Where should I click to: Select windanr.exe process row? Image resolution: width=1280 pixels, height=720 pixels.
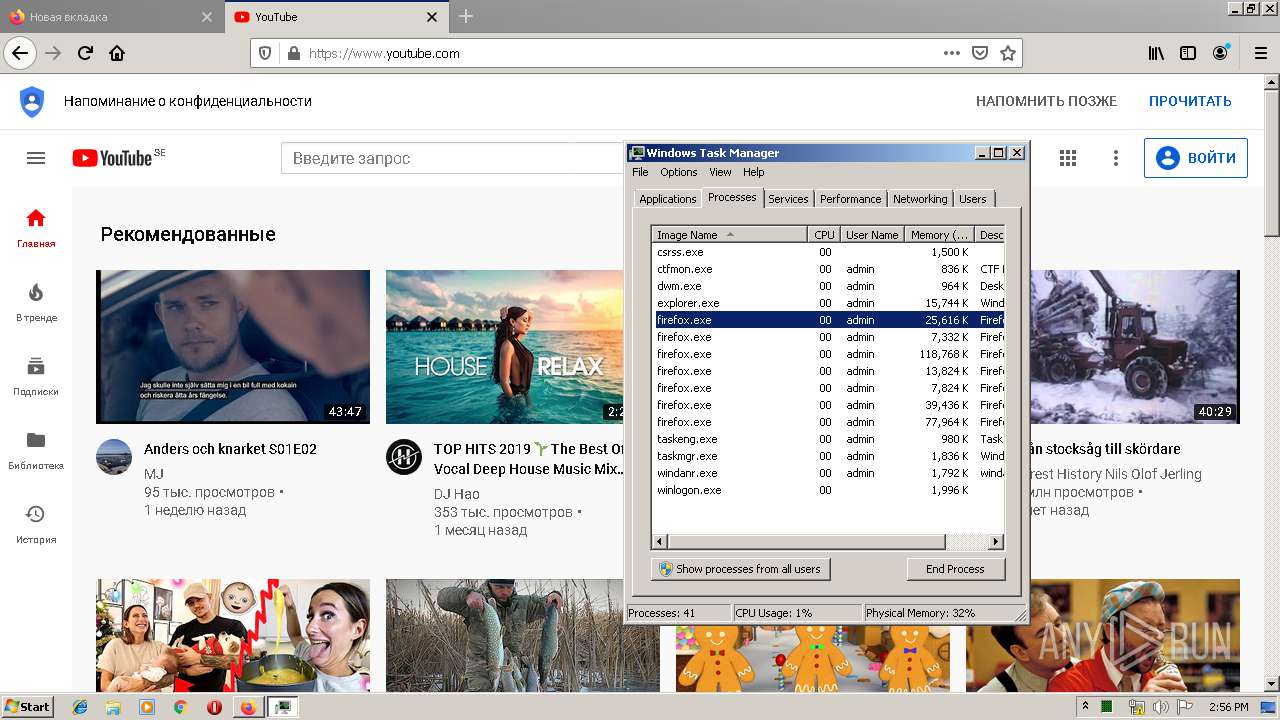[x=828, y=473]
